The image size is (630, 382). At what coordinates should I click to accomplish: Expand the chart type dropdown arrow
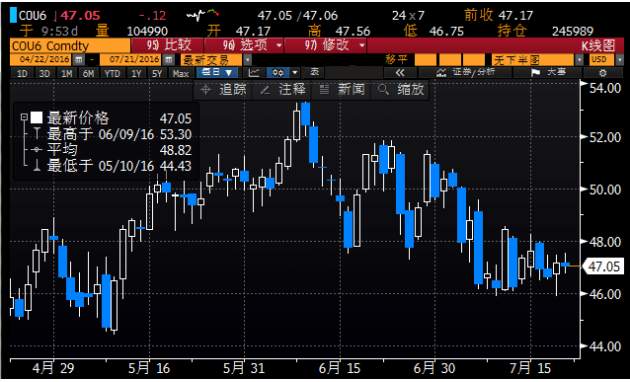click(x=295, y=73)
